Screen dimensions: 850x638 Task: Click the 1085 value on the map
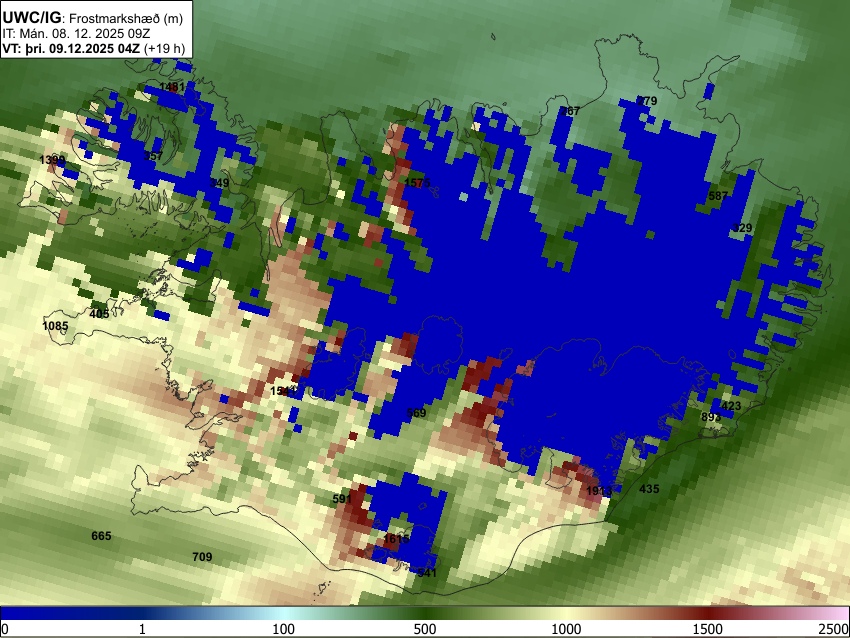click(55, 326)
